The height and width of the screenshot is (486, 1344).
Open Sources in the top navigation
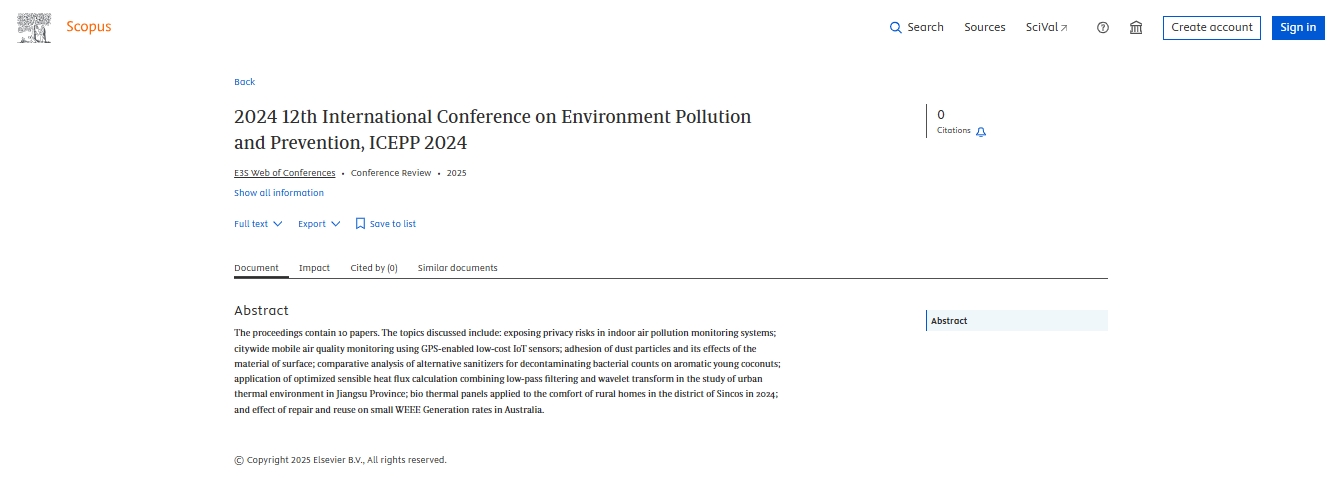pos(984,28)
